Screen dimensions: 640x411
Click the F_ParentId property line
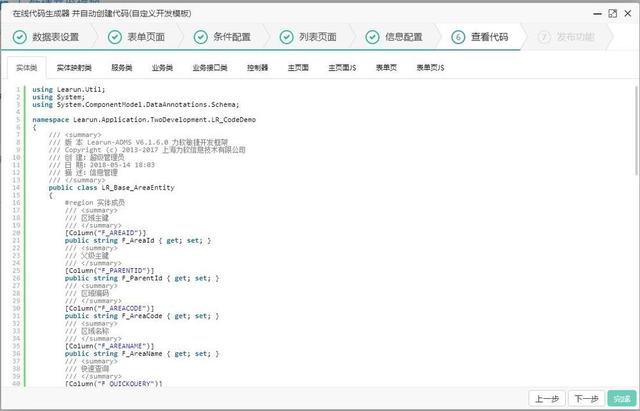coord(142,278)
